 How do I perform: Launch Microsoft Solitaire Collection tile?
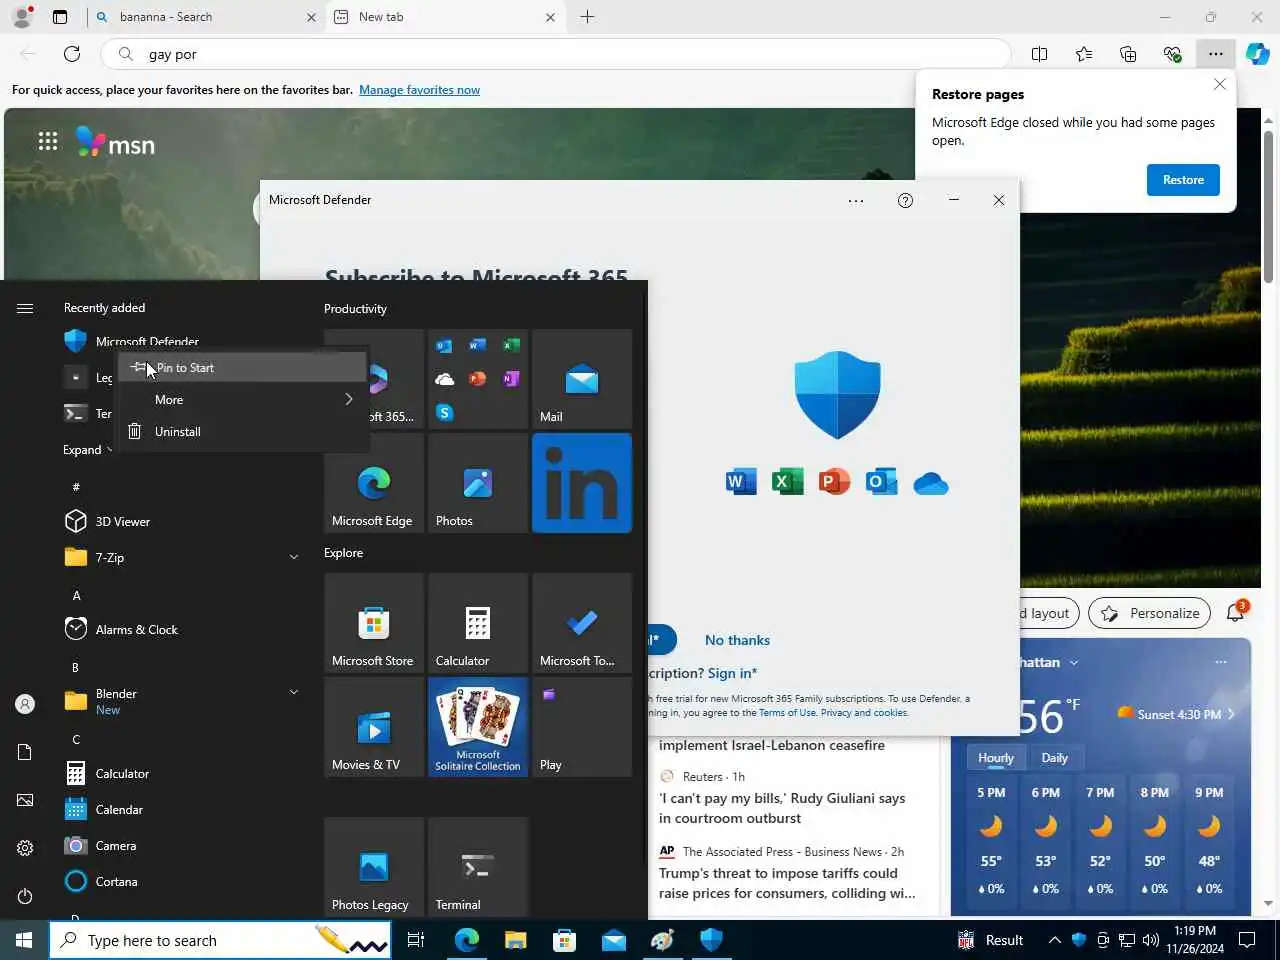point(478,727)
